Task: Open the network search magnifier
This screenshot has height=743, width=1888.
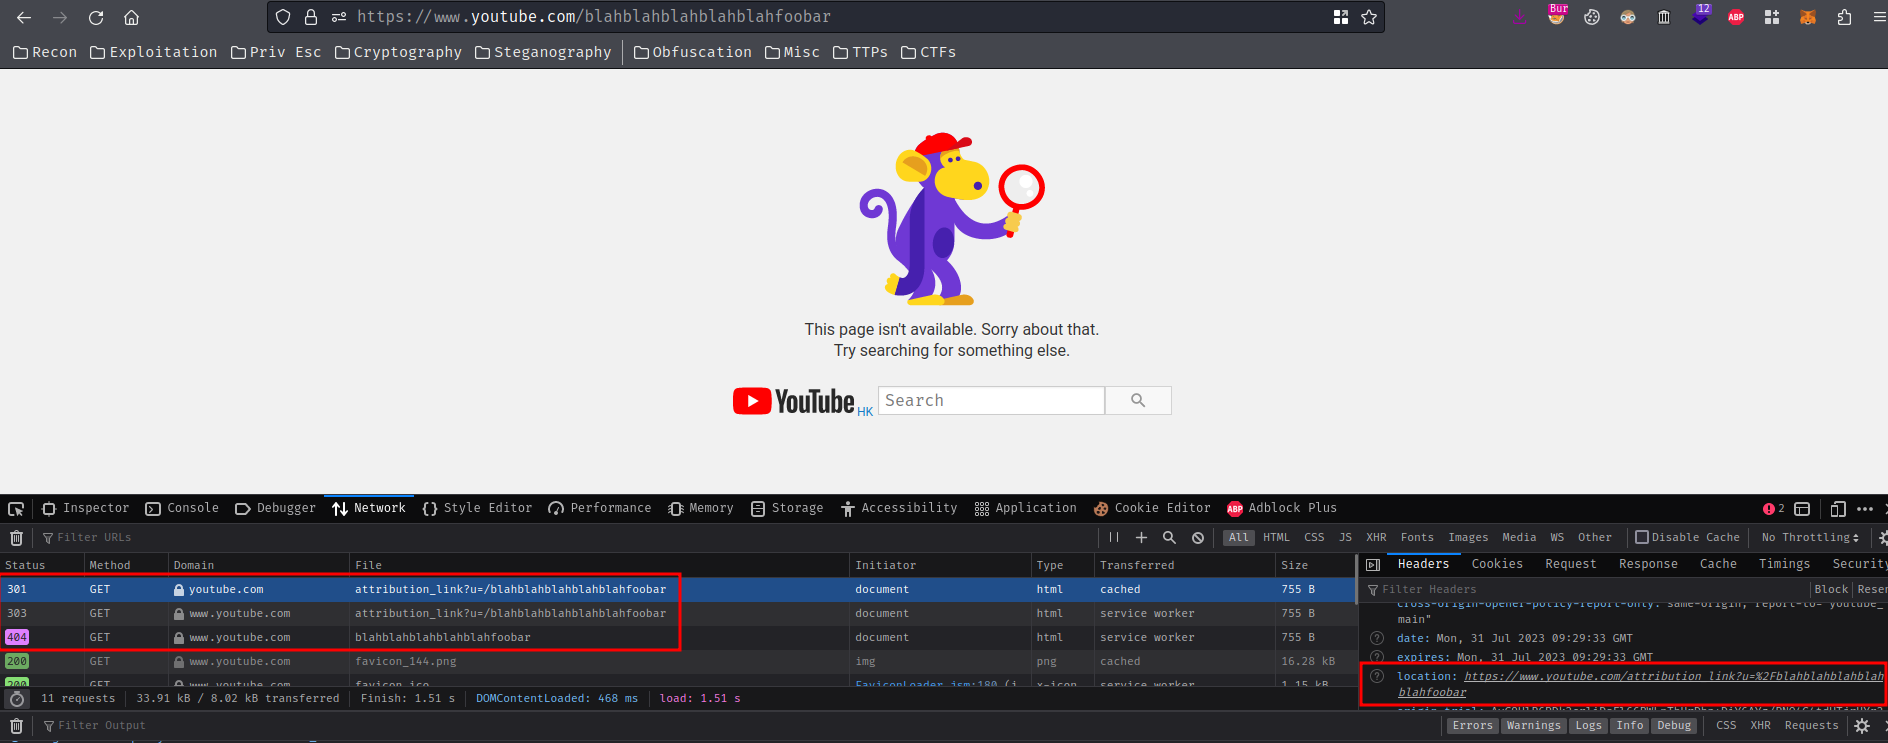Action: click(1169, 538)
